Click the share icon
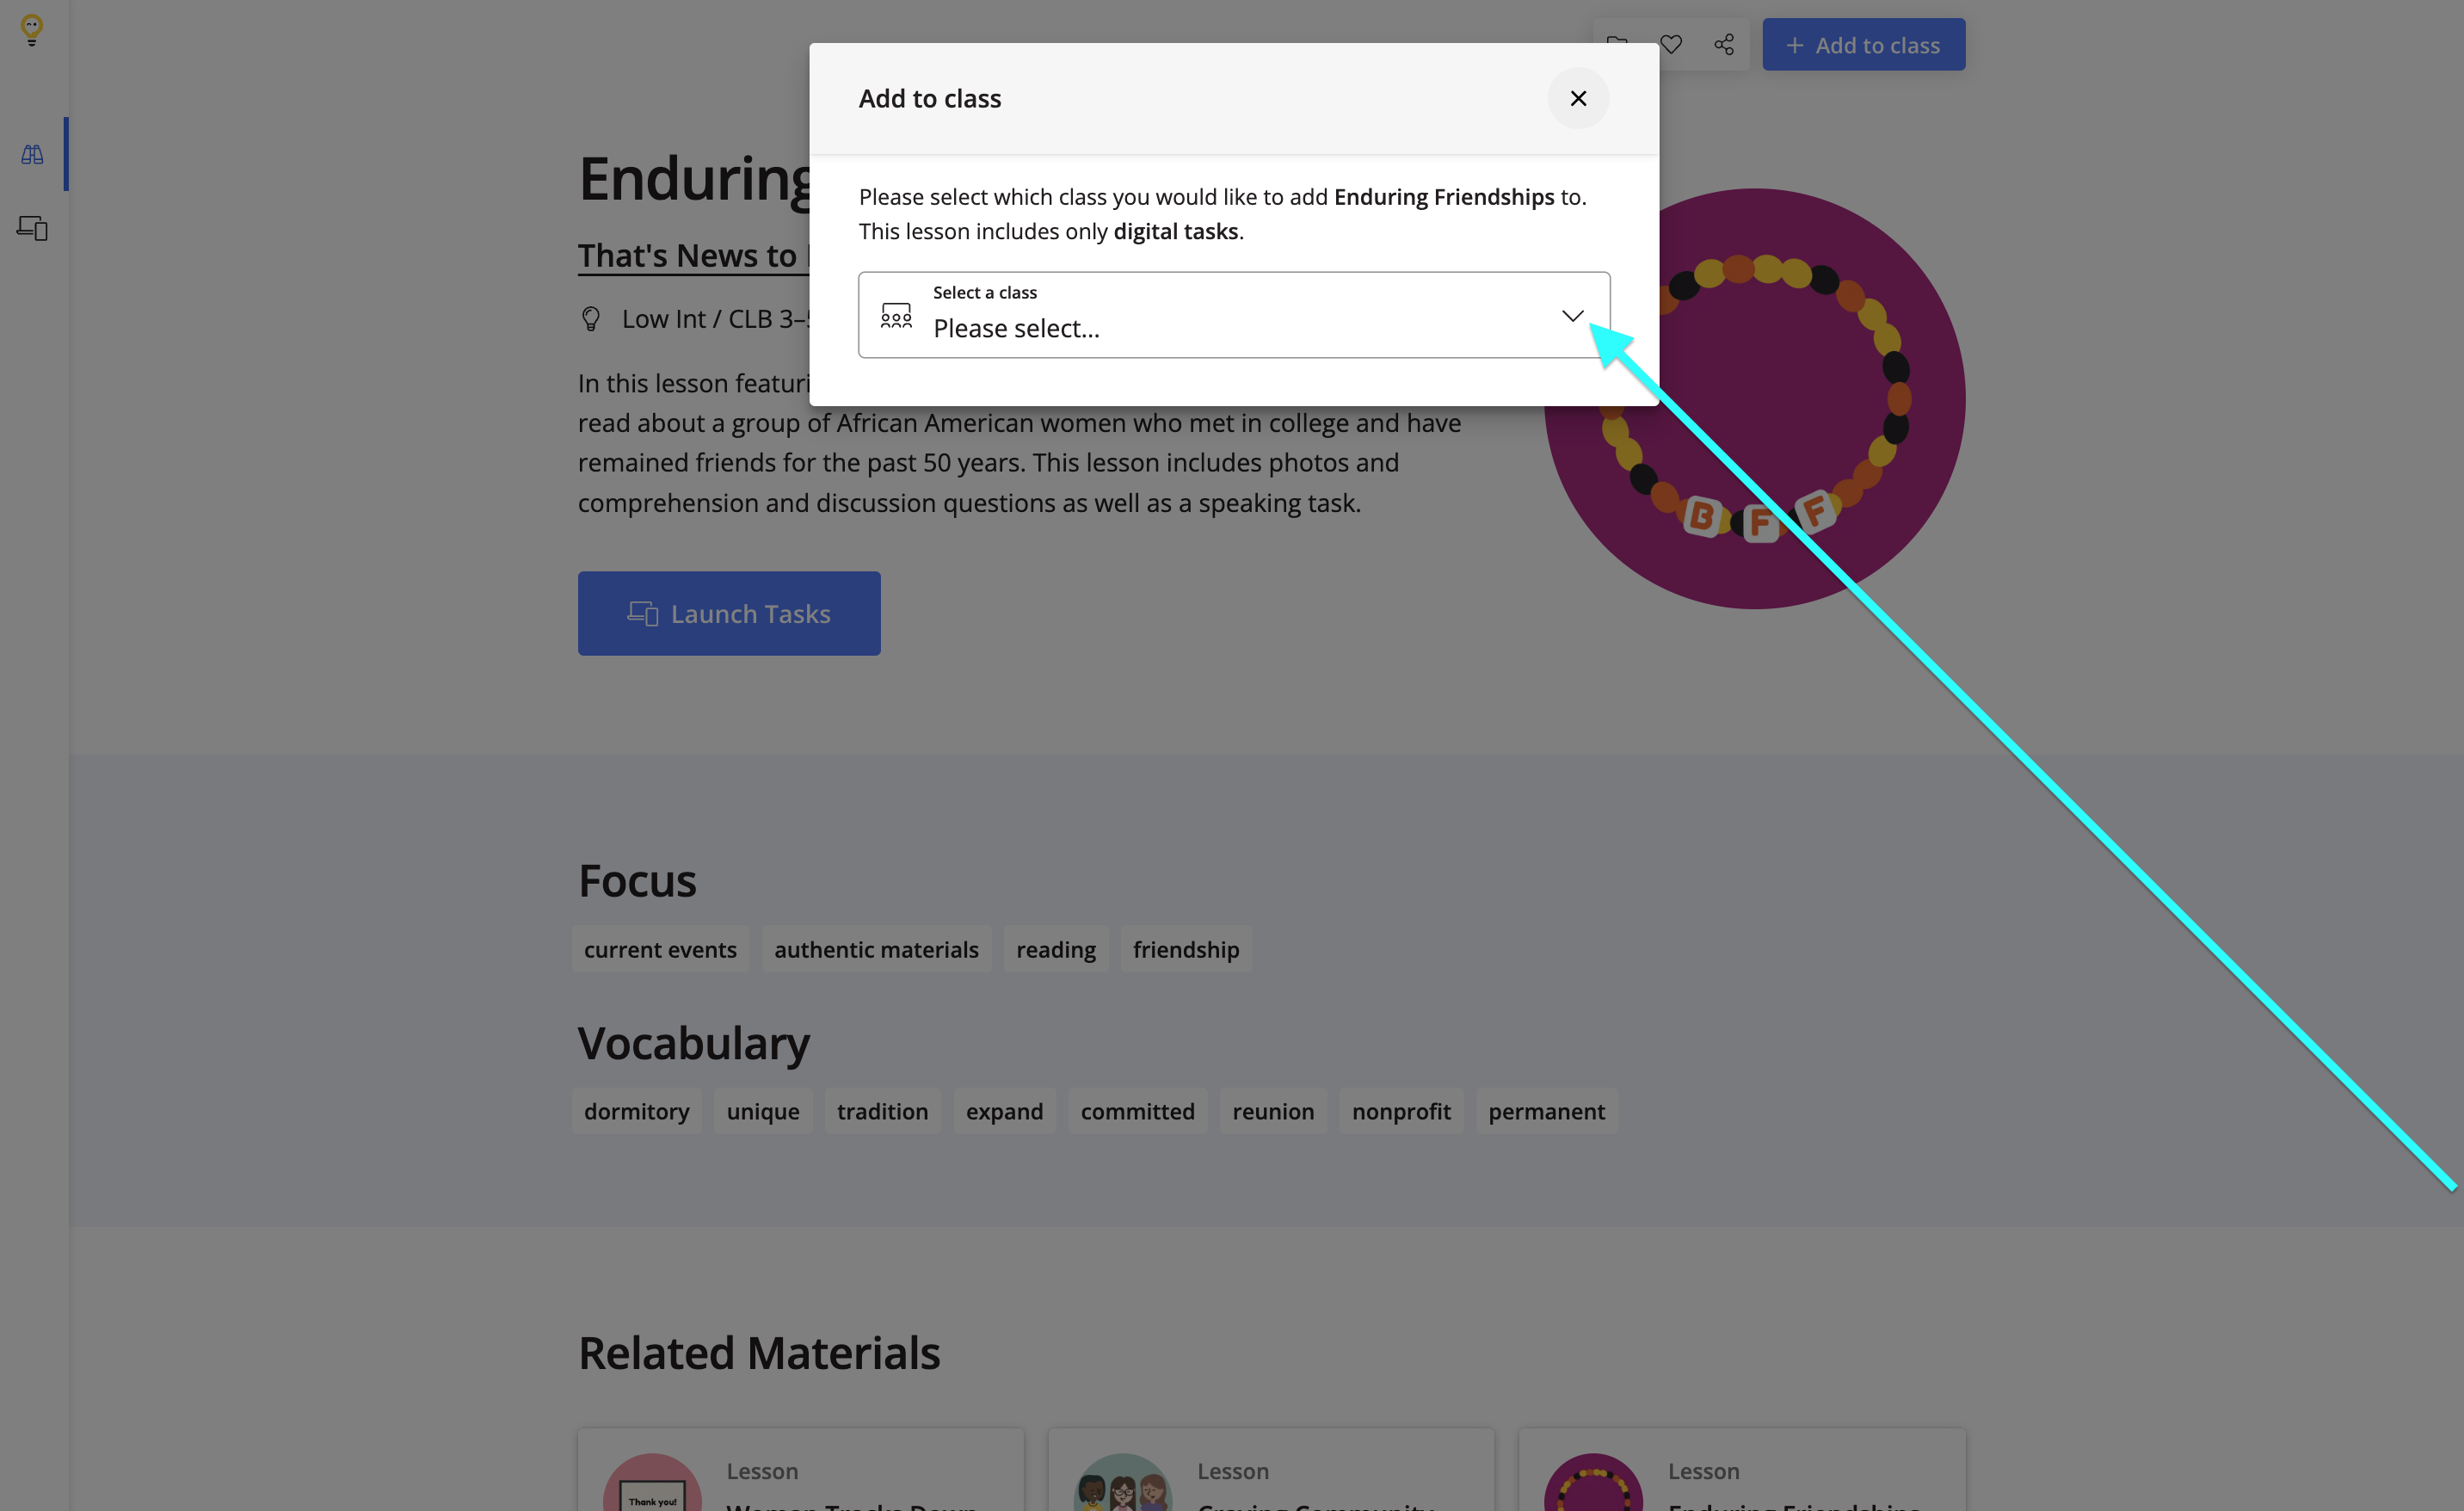The height and width of the screenshot is (1511, 2464). 1724,44
